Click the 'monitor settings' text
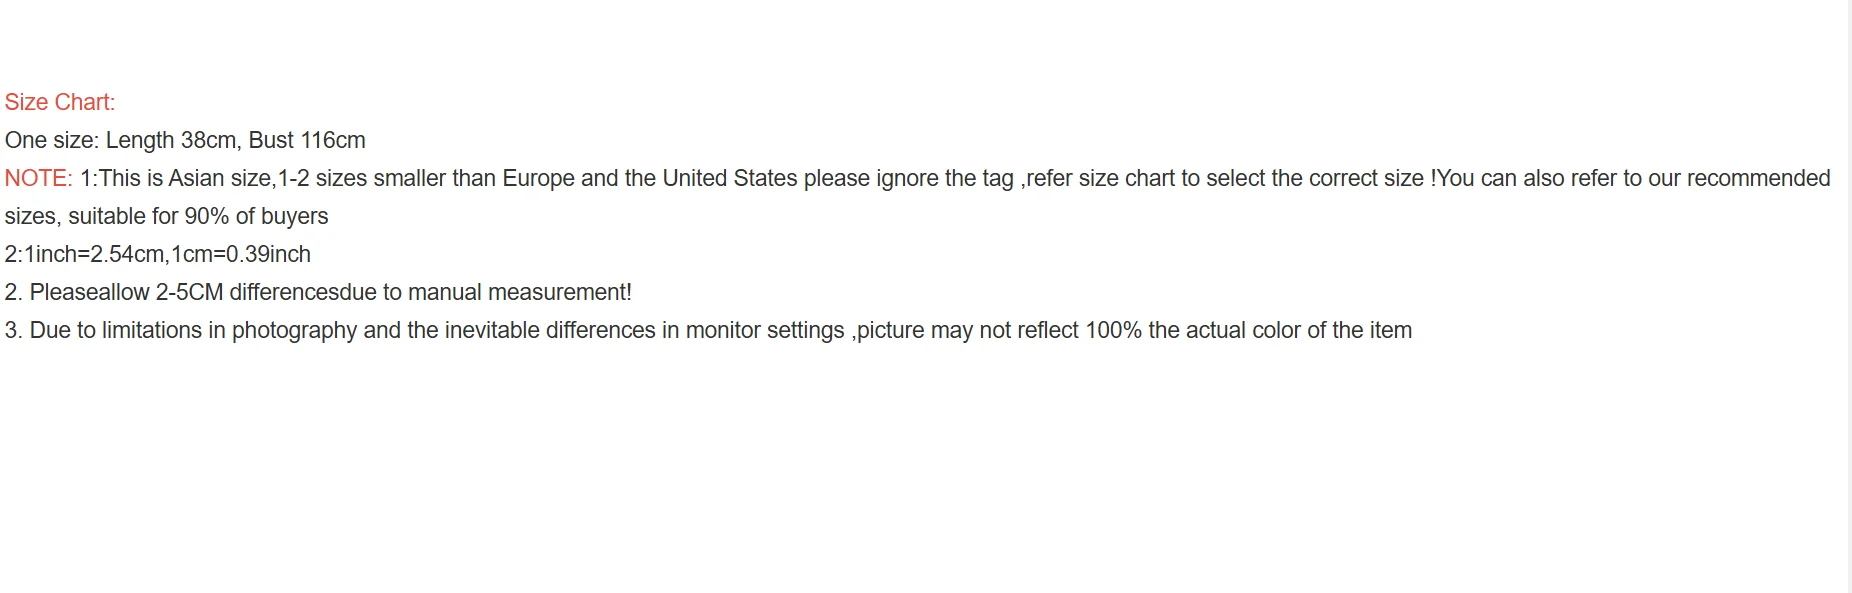 click(764, 330)
